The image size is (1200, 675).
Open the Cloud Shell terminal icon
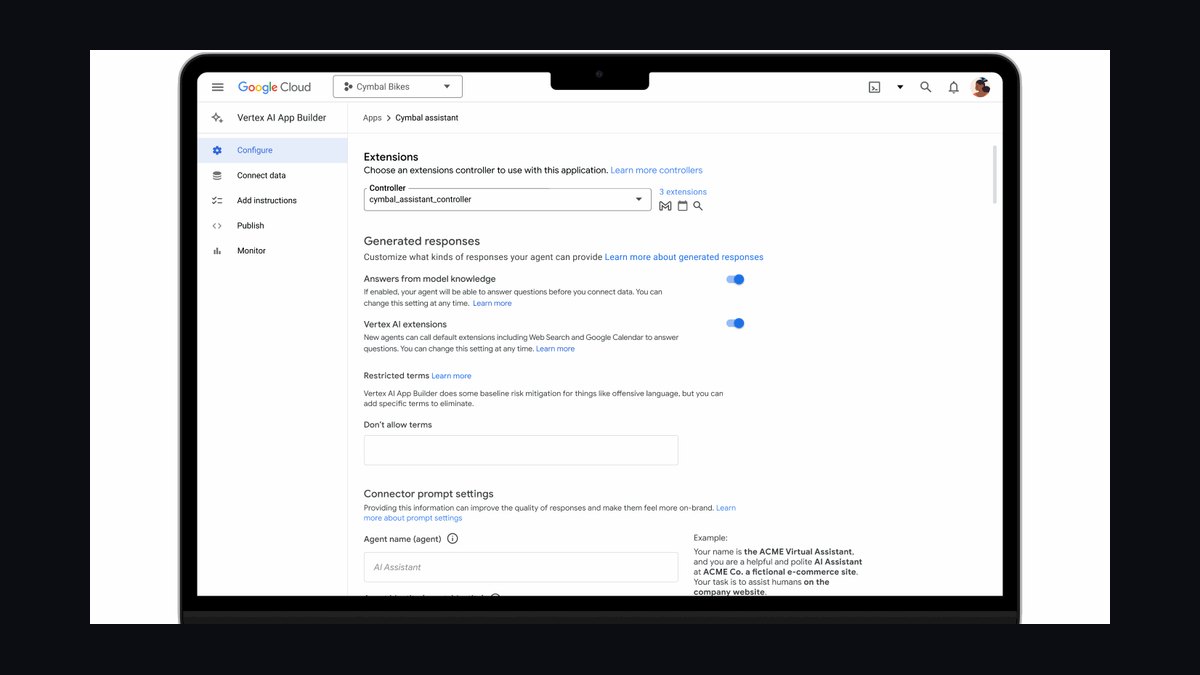874,87
